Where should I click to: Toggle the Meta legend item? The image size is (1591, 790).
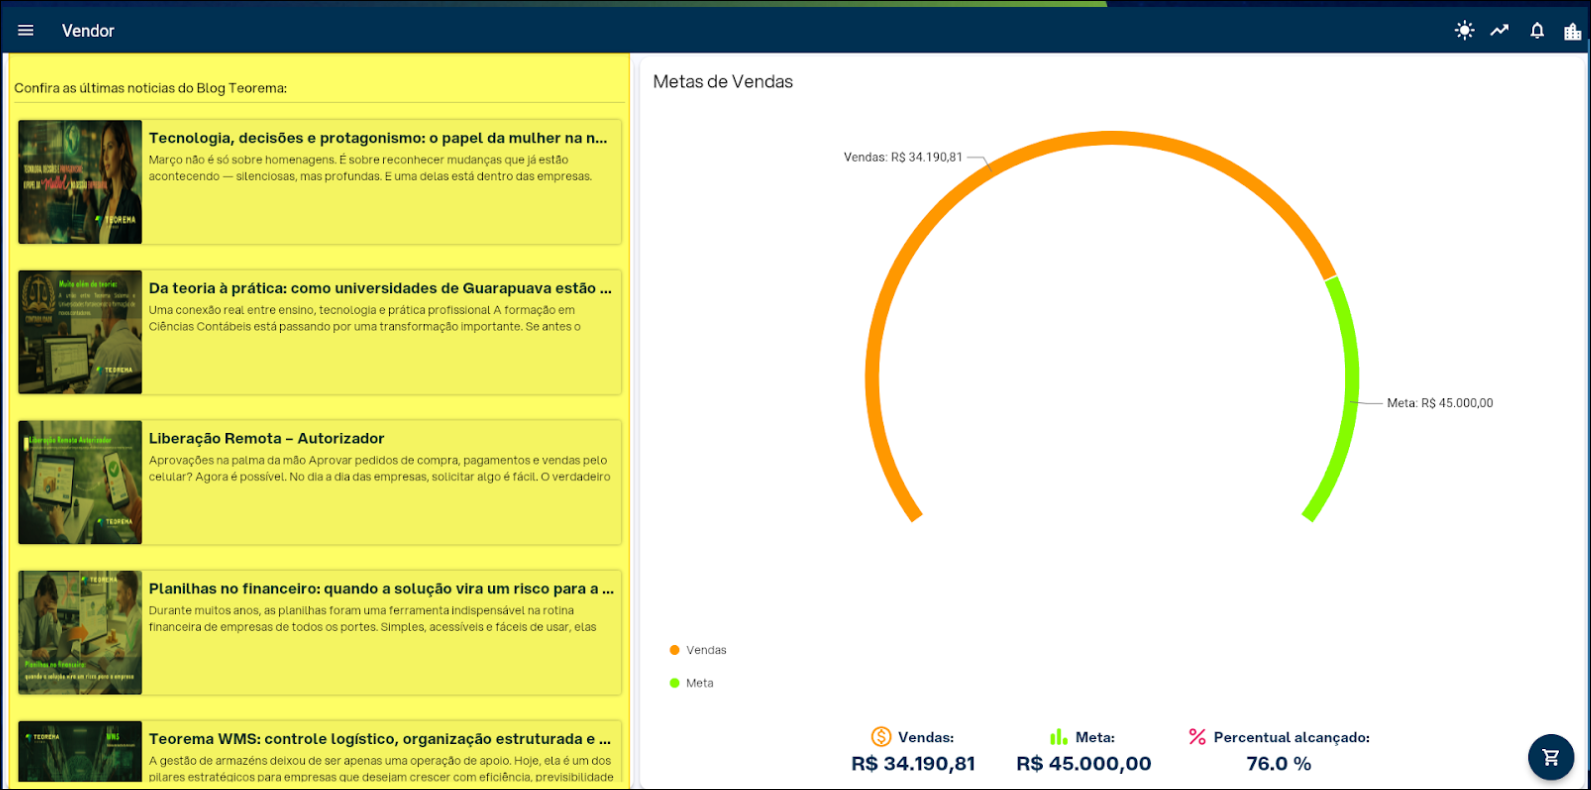pyautogui.click(x=692, y=683)
